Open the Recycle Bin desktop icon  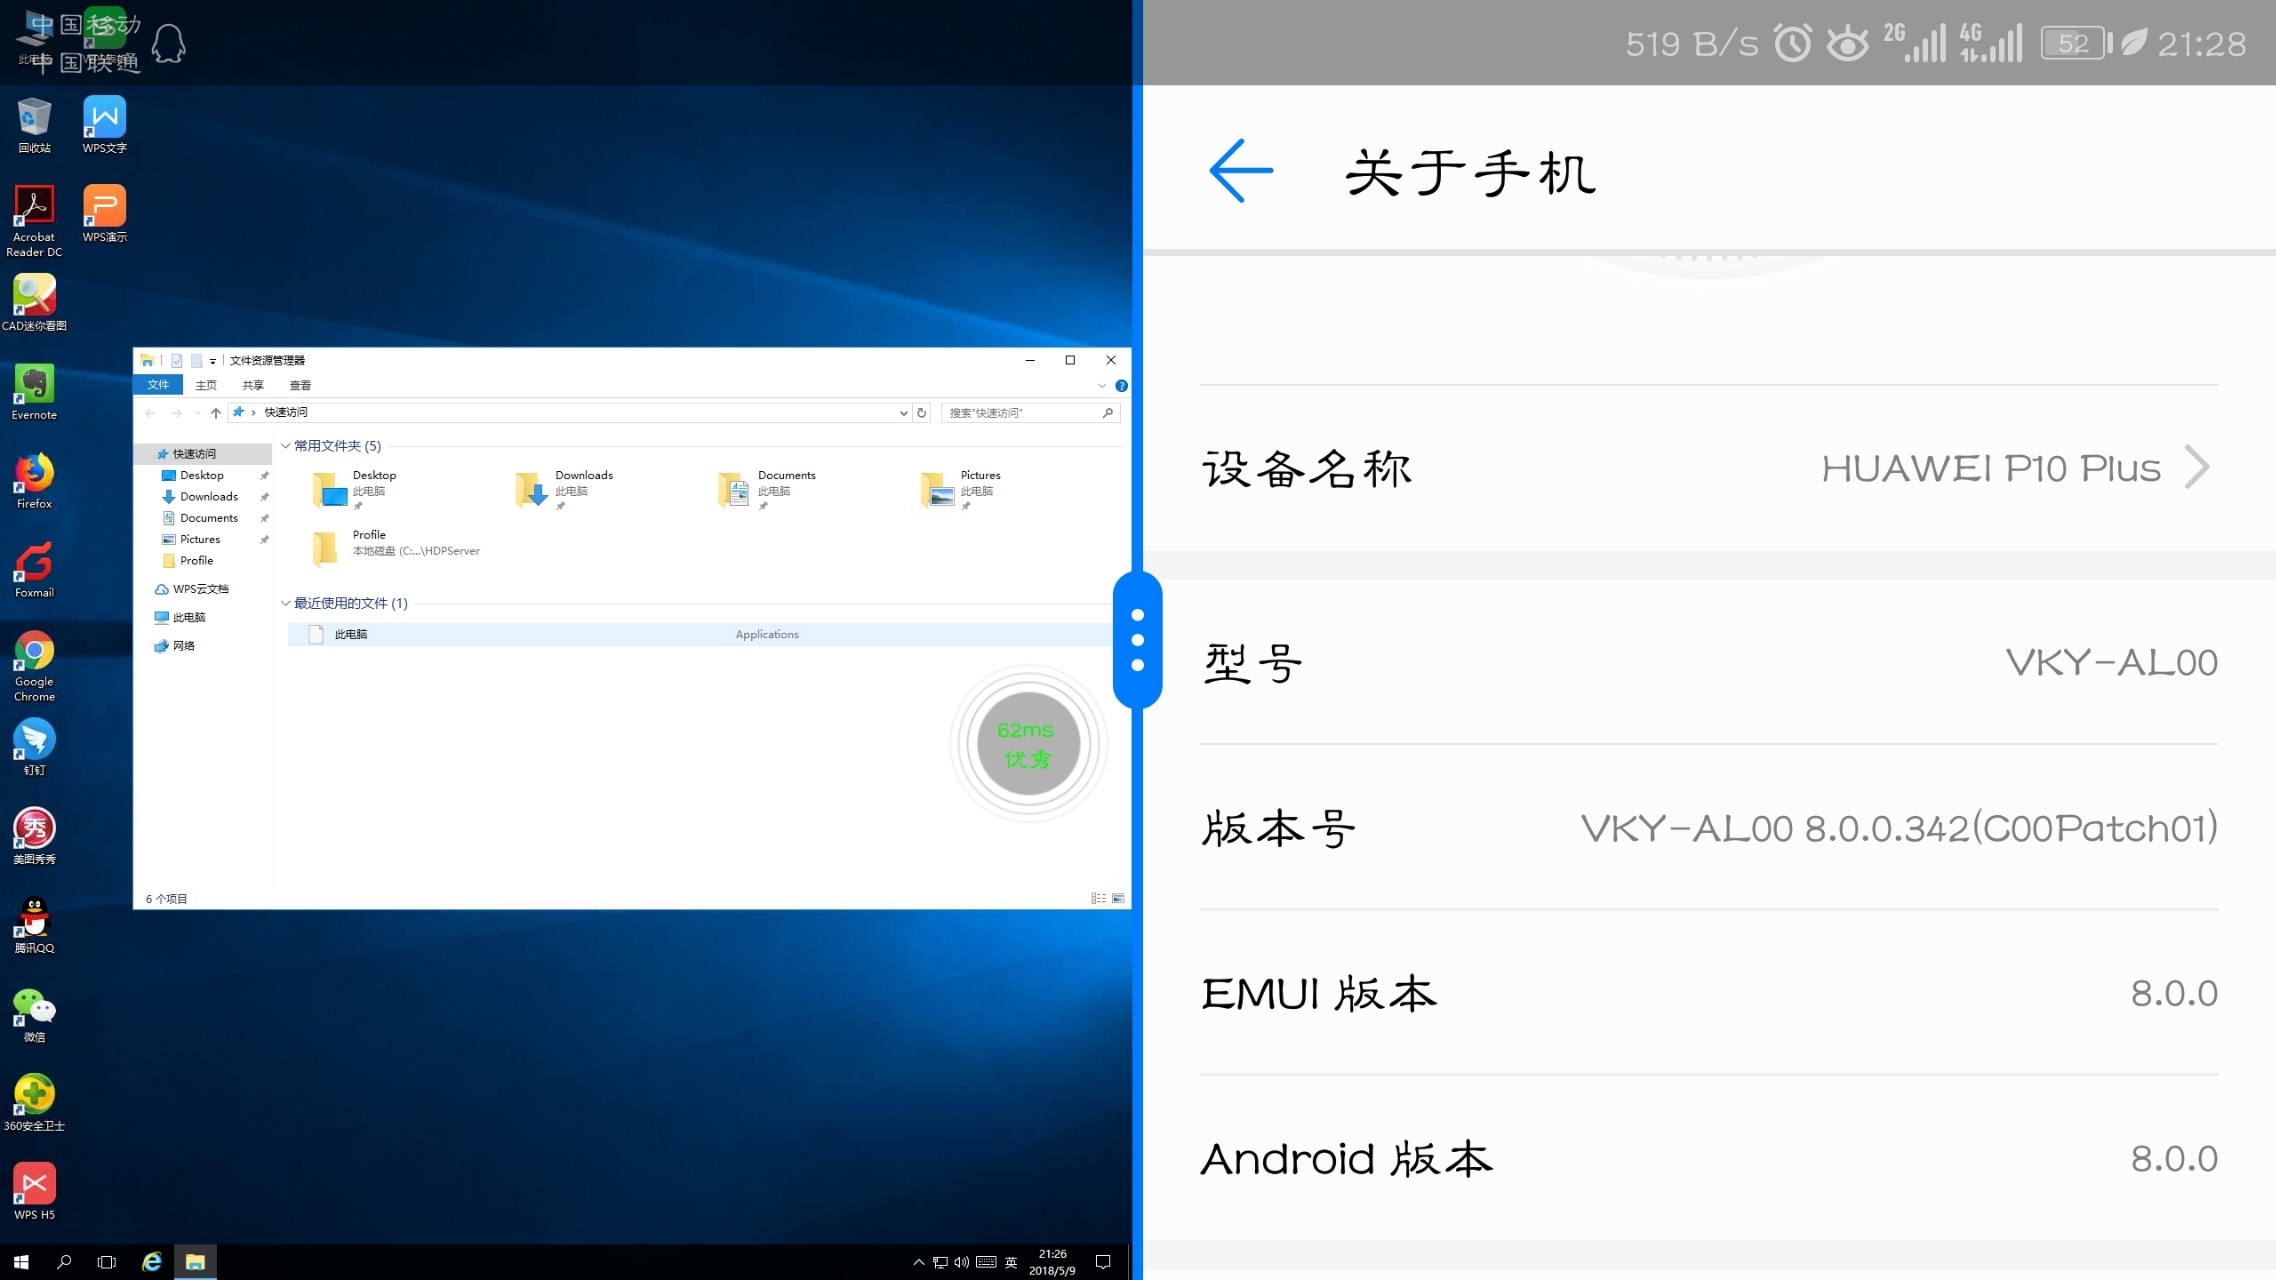34,125
